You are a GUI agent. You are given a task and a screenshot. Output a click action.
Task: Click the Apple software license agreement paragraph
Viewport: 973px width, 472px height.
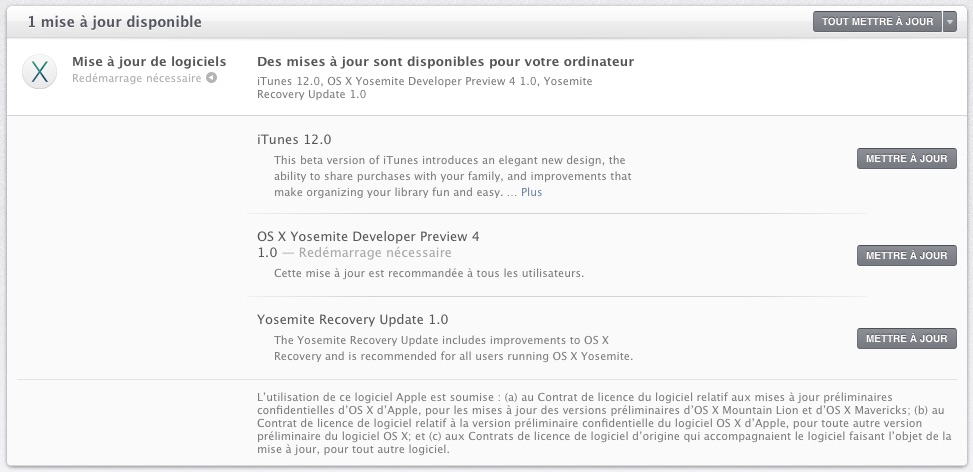604,423
